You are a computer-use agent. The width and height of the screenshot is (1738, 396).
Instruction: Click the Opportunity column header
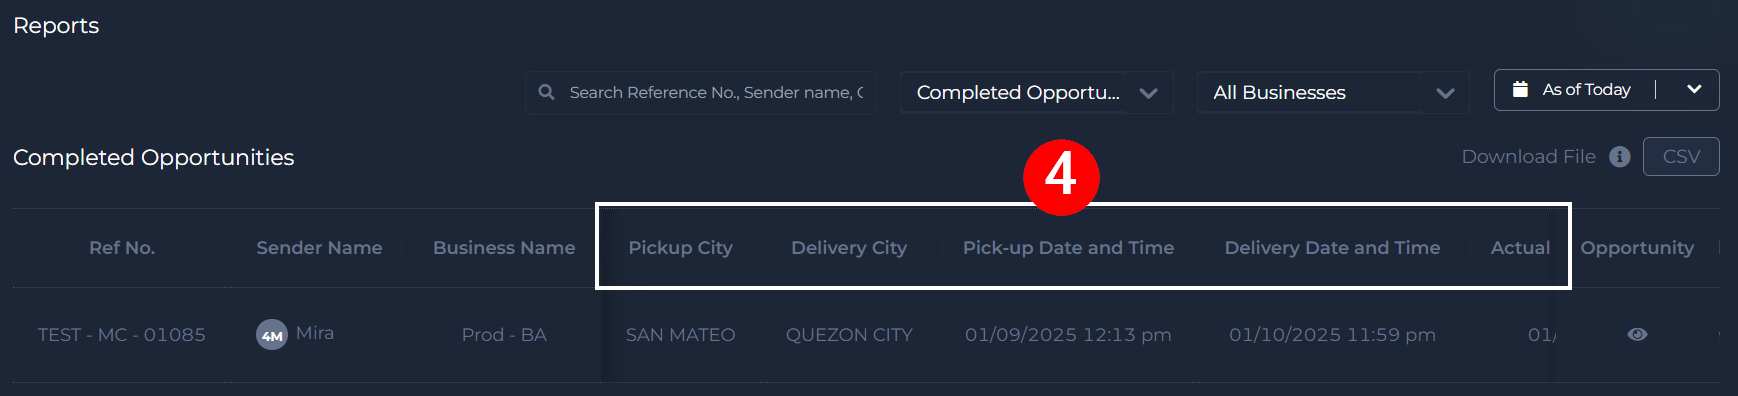tap(1637, 248)
